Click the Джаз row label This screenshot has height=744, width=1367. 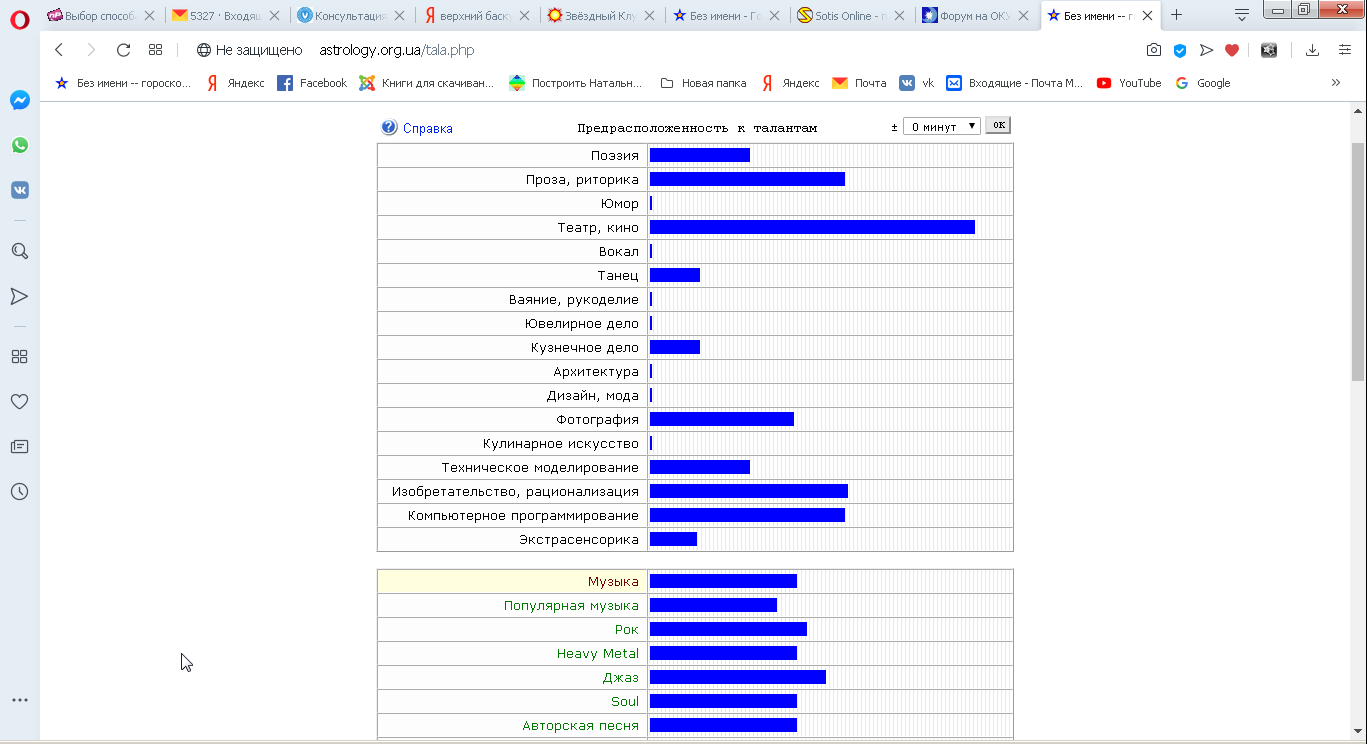click(x=621, y=677)
